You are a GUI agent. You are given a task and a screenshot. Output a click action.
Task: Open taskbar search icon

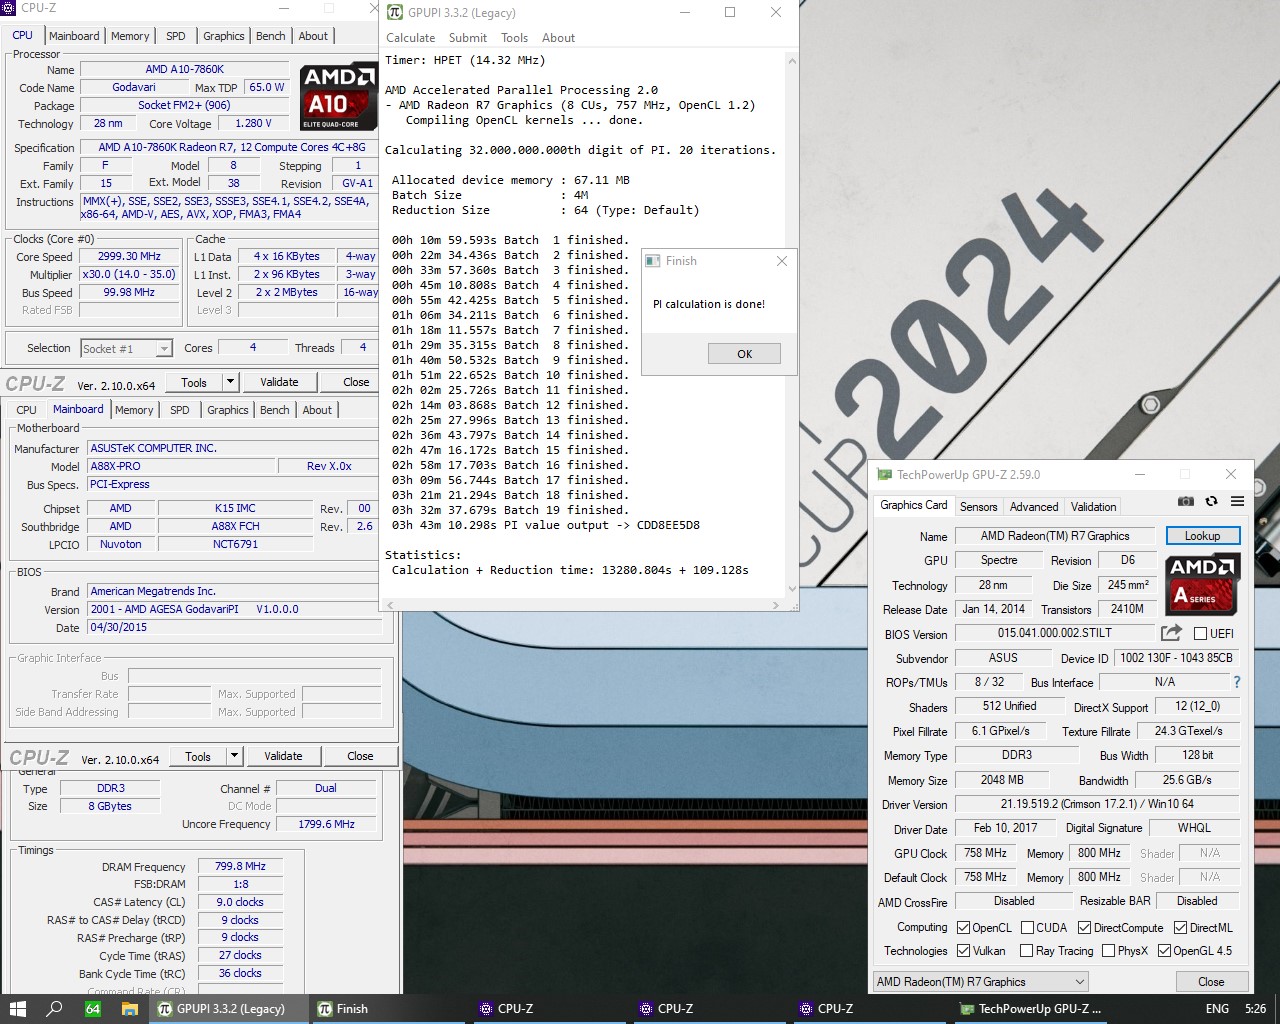tap(55, 1009)
